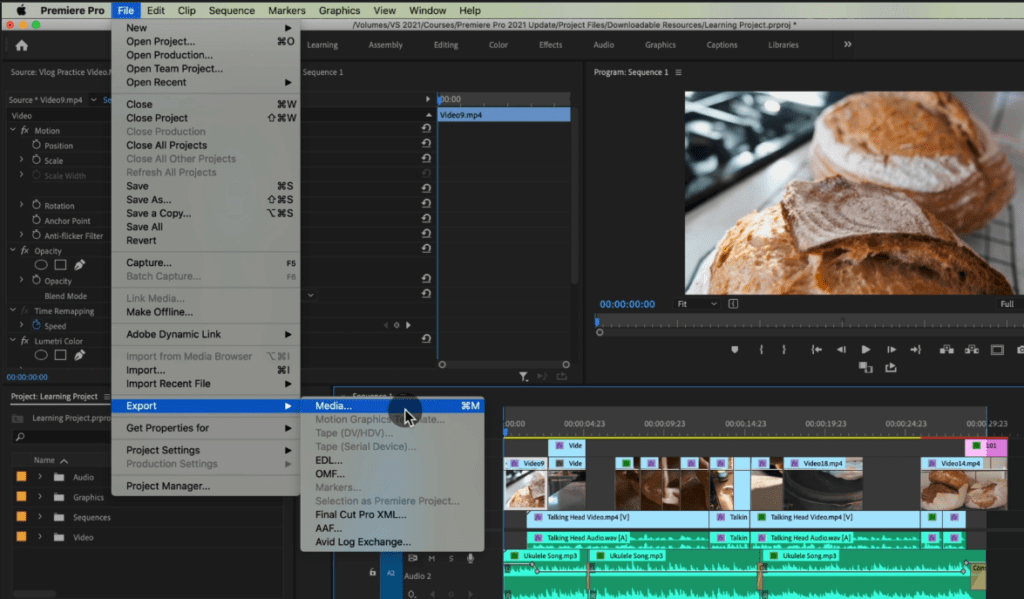Image resolution: width=1024 pixels, height=599 pixels.
Task: Click the Program monitor playhead scrubber
Action: click(597, 321)
